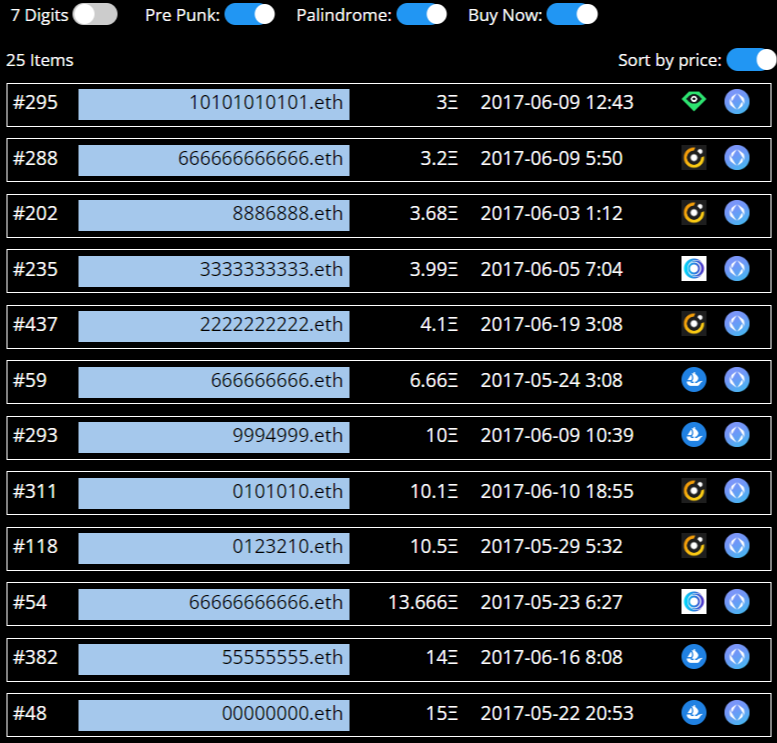
Task: Open OpenSea icon for 666666666.eth
Action: (x=694, y=380)
